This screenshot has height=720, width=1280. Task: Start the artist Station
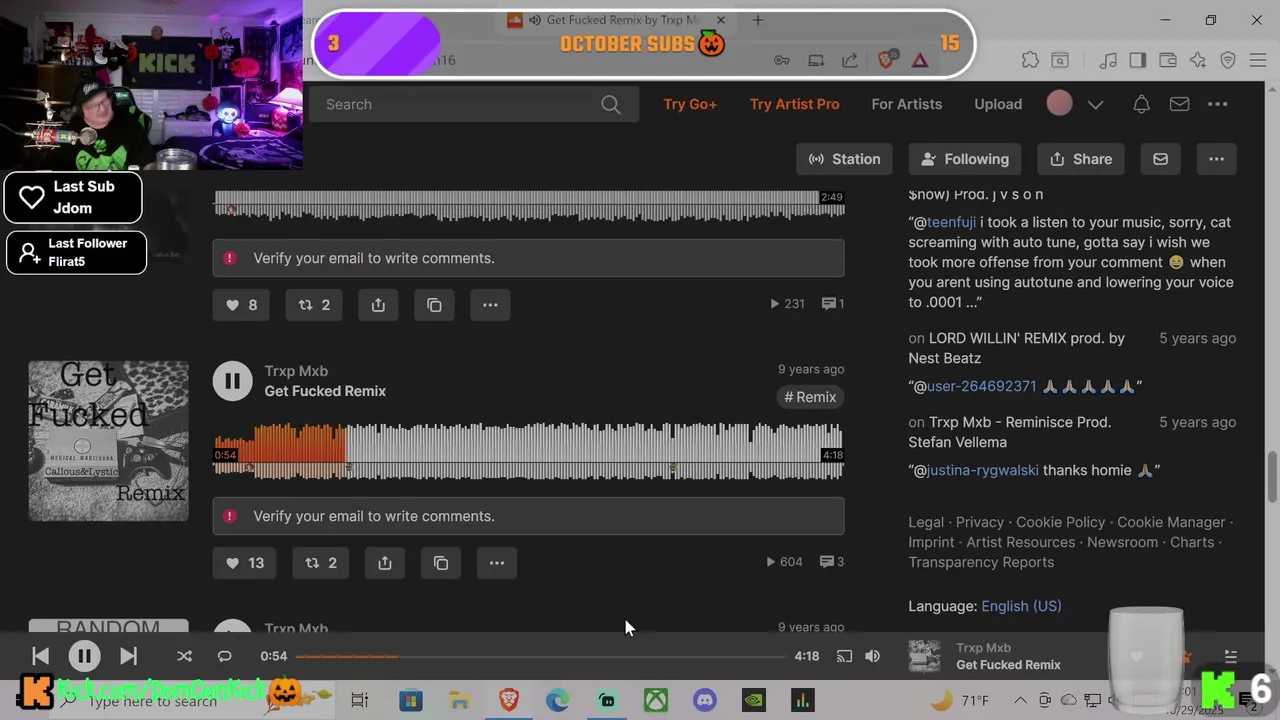844,159
